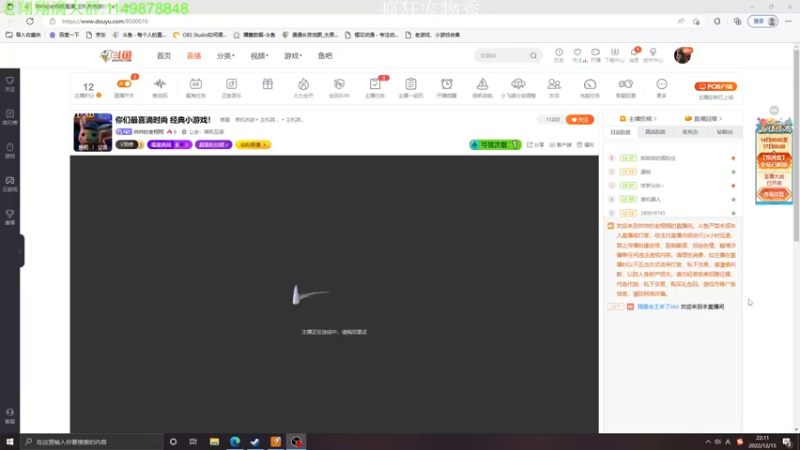
Task: Expand the left sidebar collapse handle
Action: click(x=21, y=251)
